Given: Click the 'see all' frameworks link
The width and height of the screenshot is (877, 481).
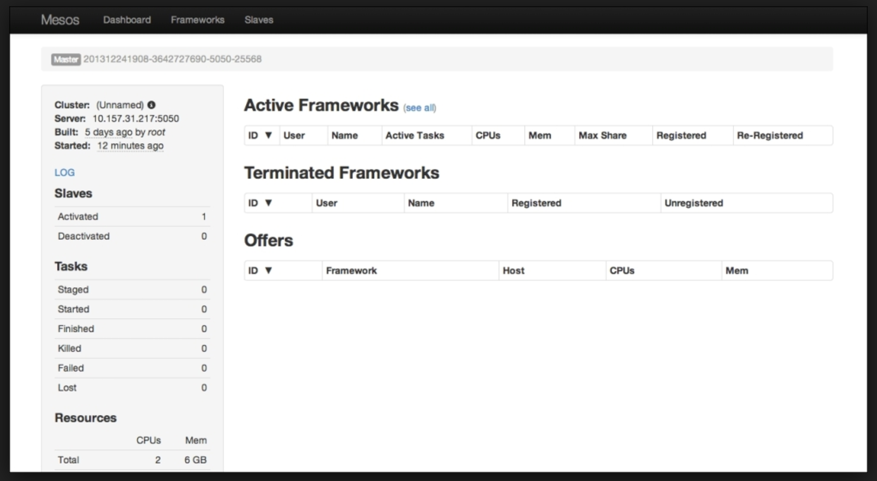Looking at the screenshot, I should coord(419,108).
